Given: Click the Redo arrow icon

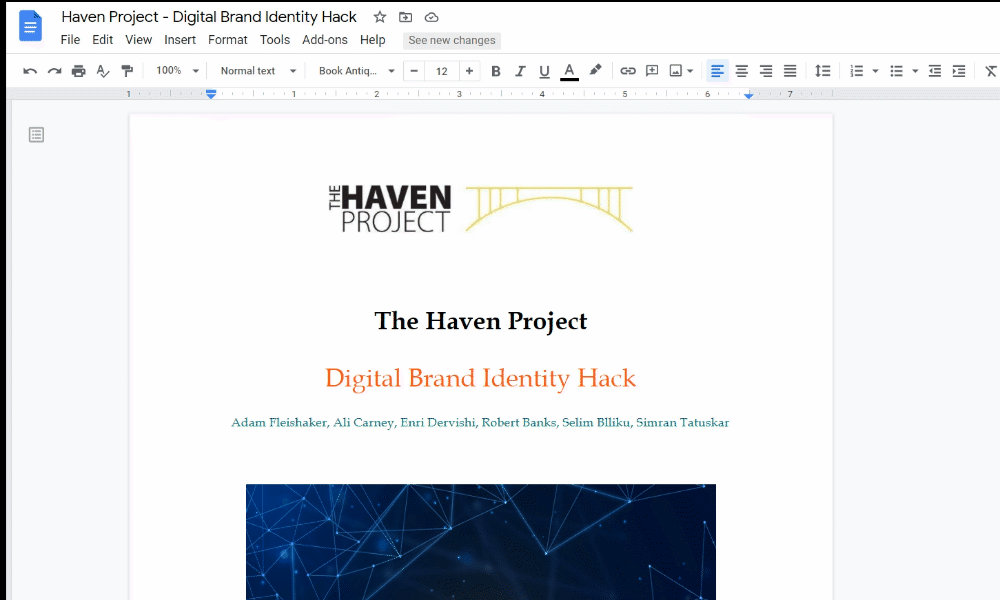Looking at the screenshot, I should [x=54, y=71].
